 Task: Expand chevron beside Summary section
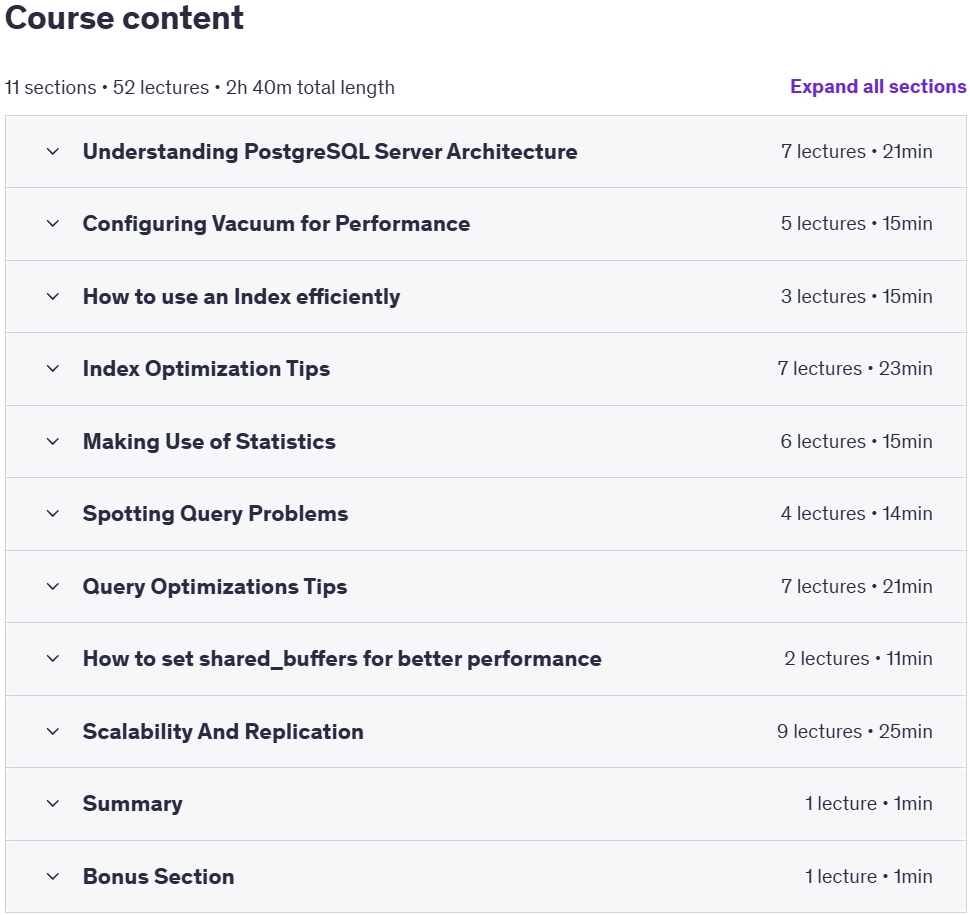pyautogui.click(x=53, y=804)
